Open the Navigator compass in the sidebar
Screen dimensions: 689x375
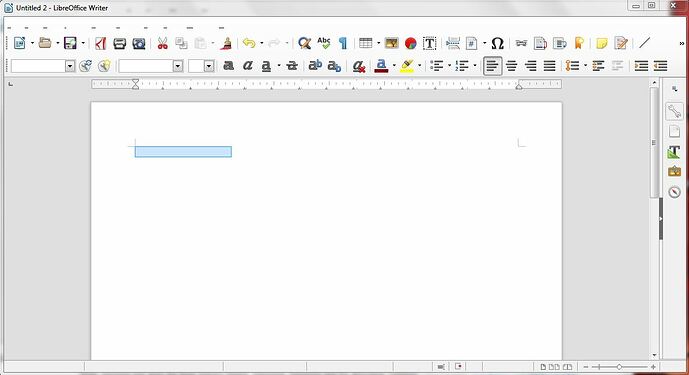(x=674, y=192)
